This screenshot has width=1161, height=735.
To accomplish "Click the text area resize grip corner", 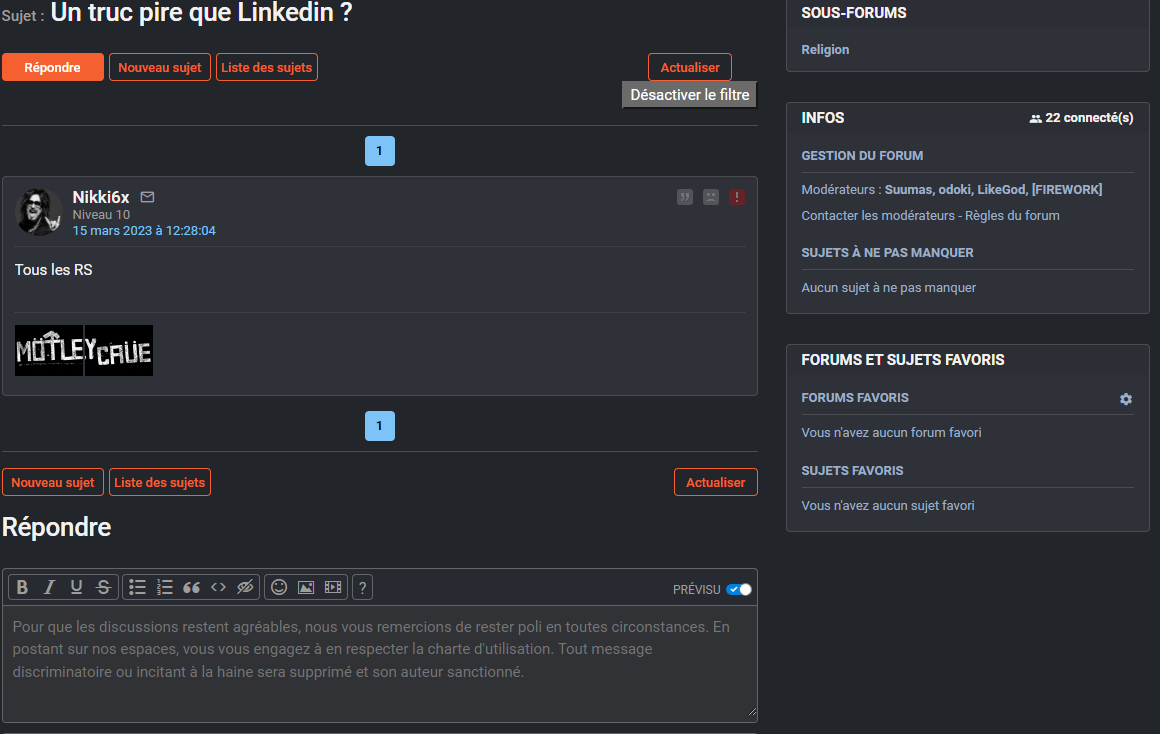I will 752,712.
